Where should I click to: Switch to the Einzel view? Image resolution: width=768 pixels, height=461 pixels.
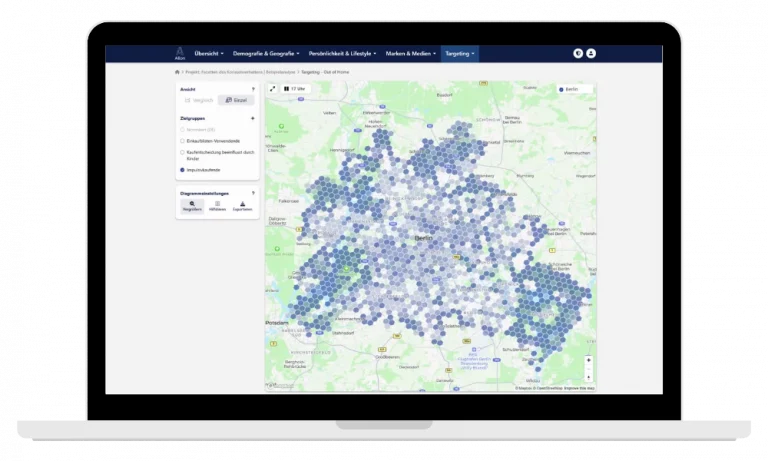tap(236, 100)
